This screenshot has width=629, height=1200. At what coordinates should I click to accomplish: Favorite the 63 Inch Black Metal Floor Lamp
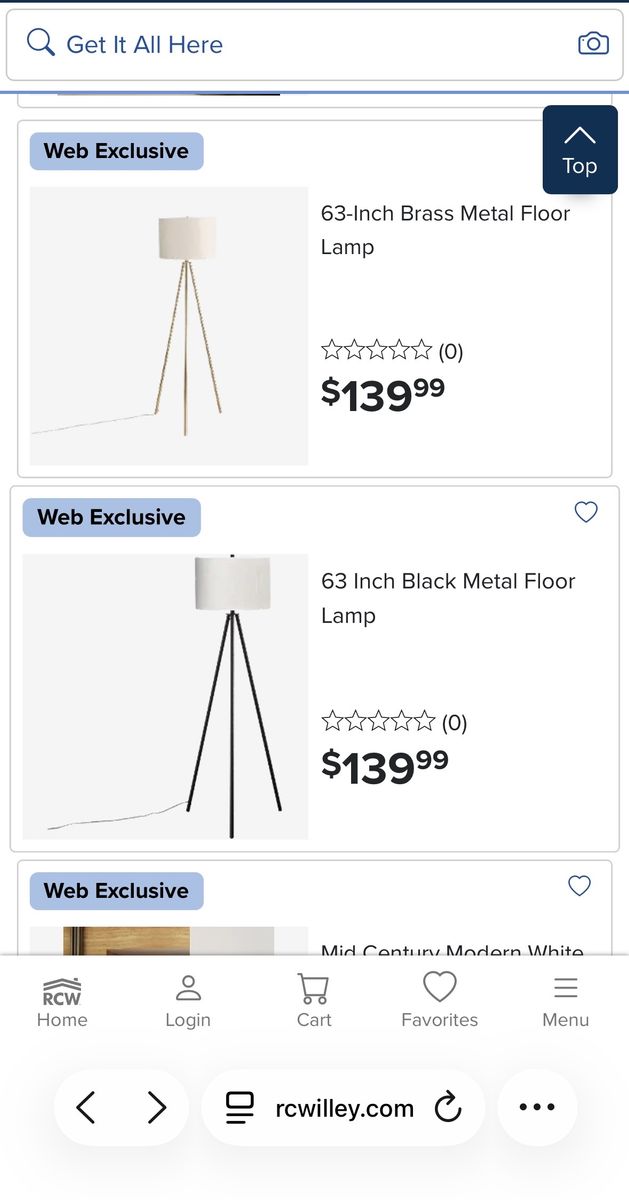[586, 512]
